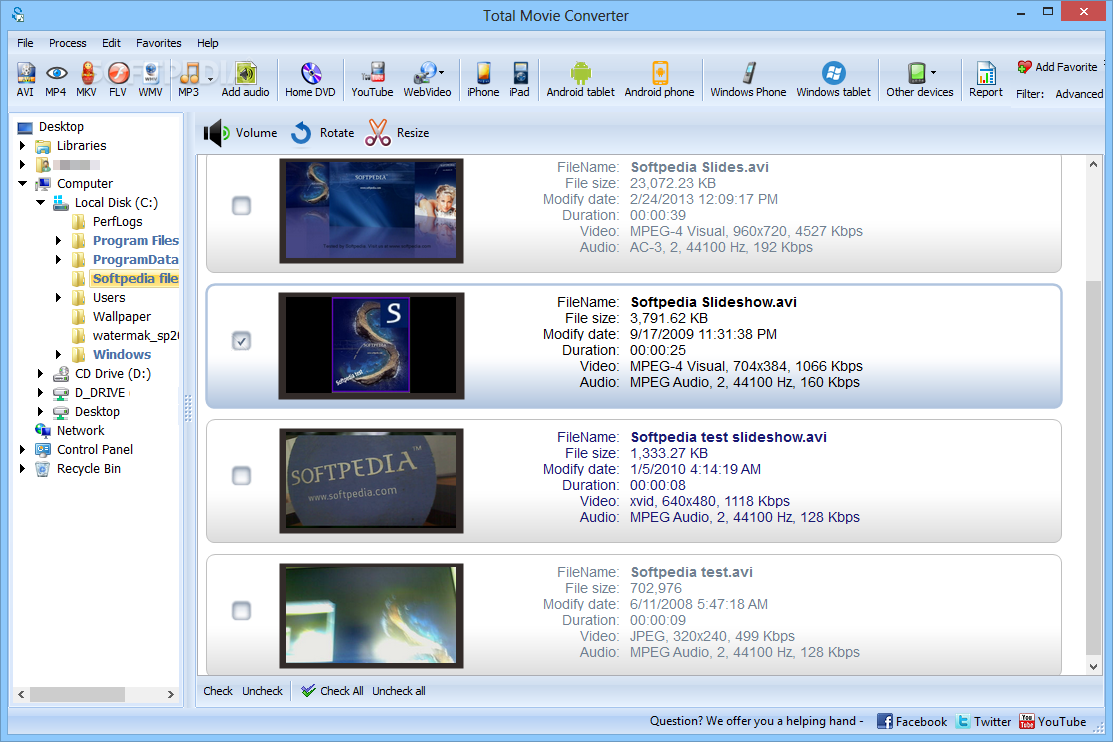Choose iPhone device preset
Viewport: 1113px width, 742px height.
(x=483, y=80)
